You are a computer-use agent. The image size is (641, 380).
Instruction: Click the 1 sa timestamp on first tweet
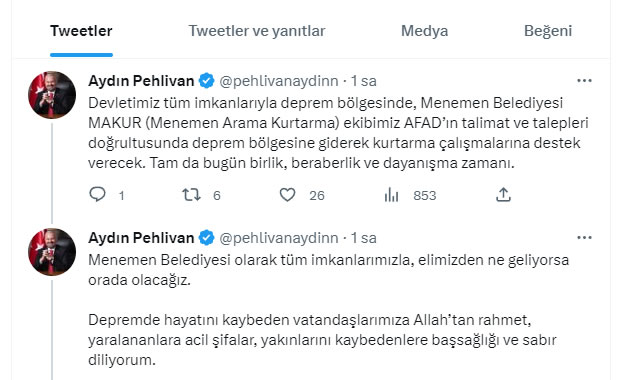coord(363,81)
